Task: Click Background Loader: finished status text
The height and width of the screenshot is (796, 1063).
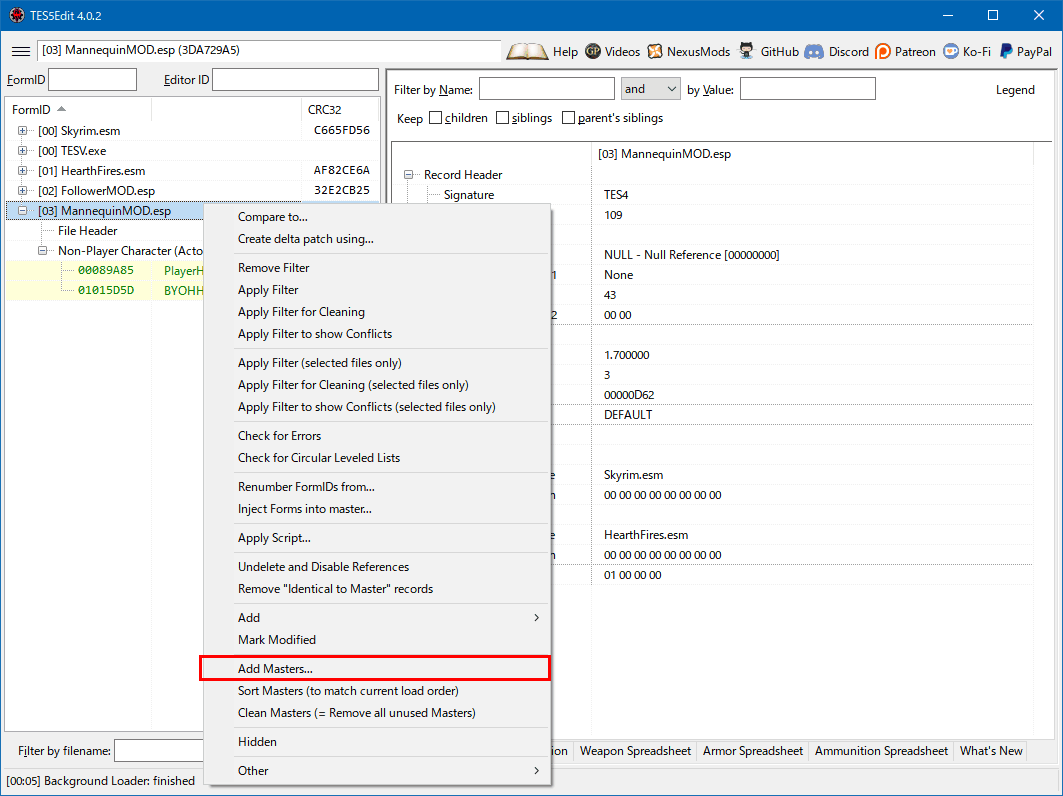Action: pyautogui.click(x=100, y=780)
